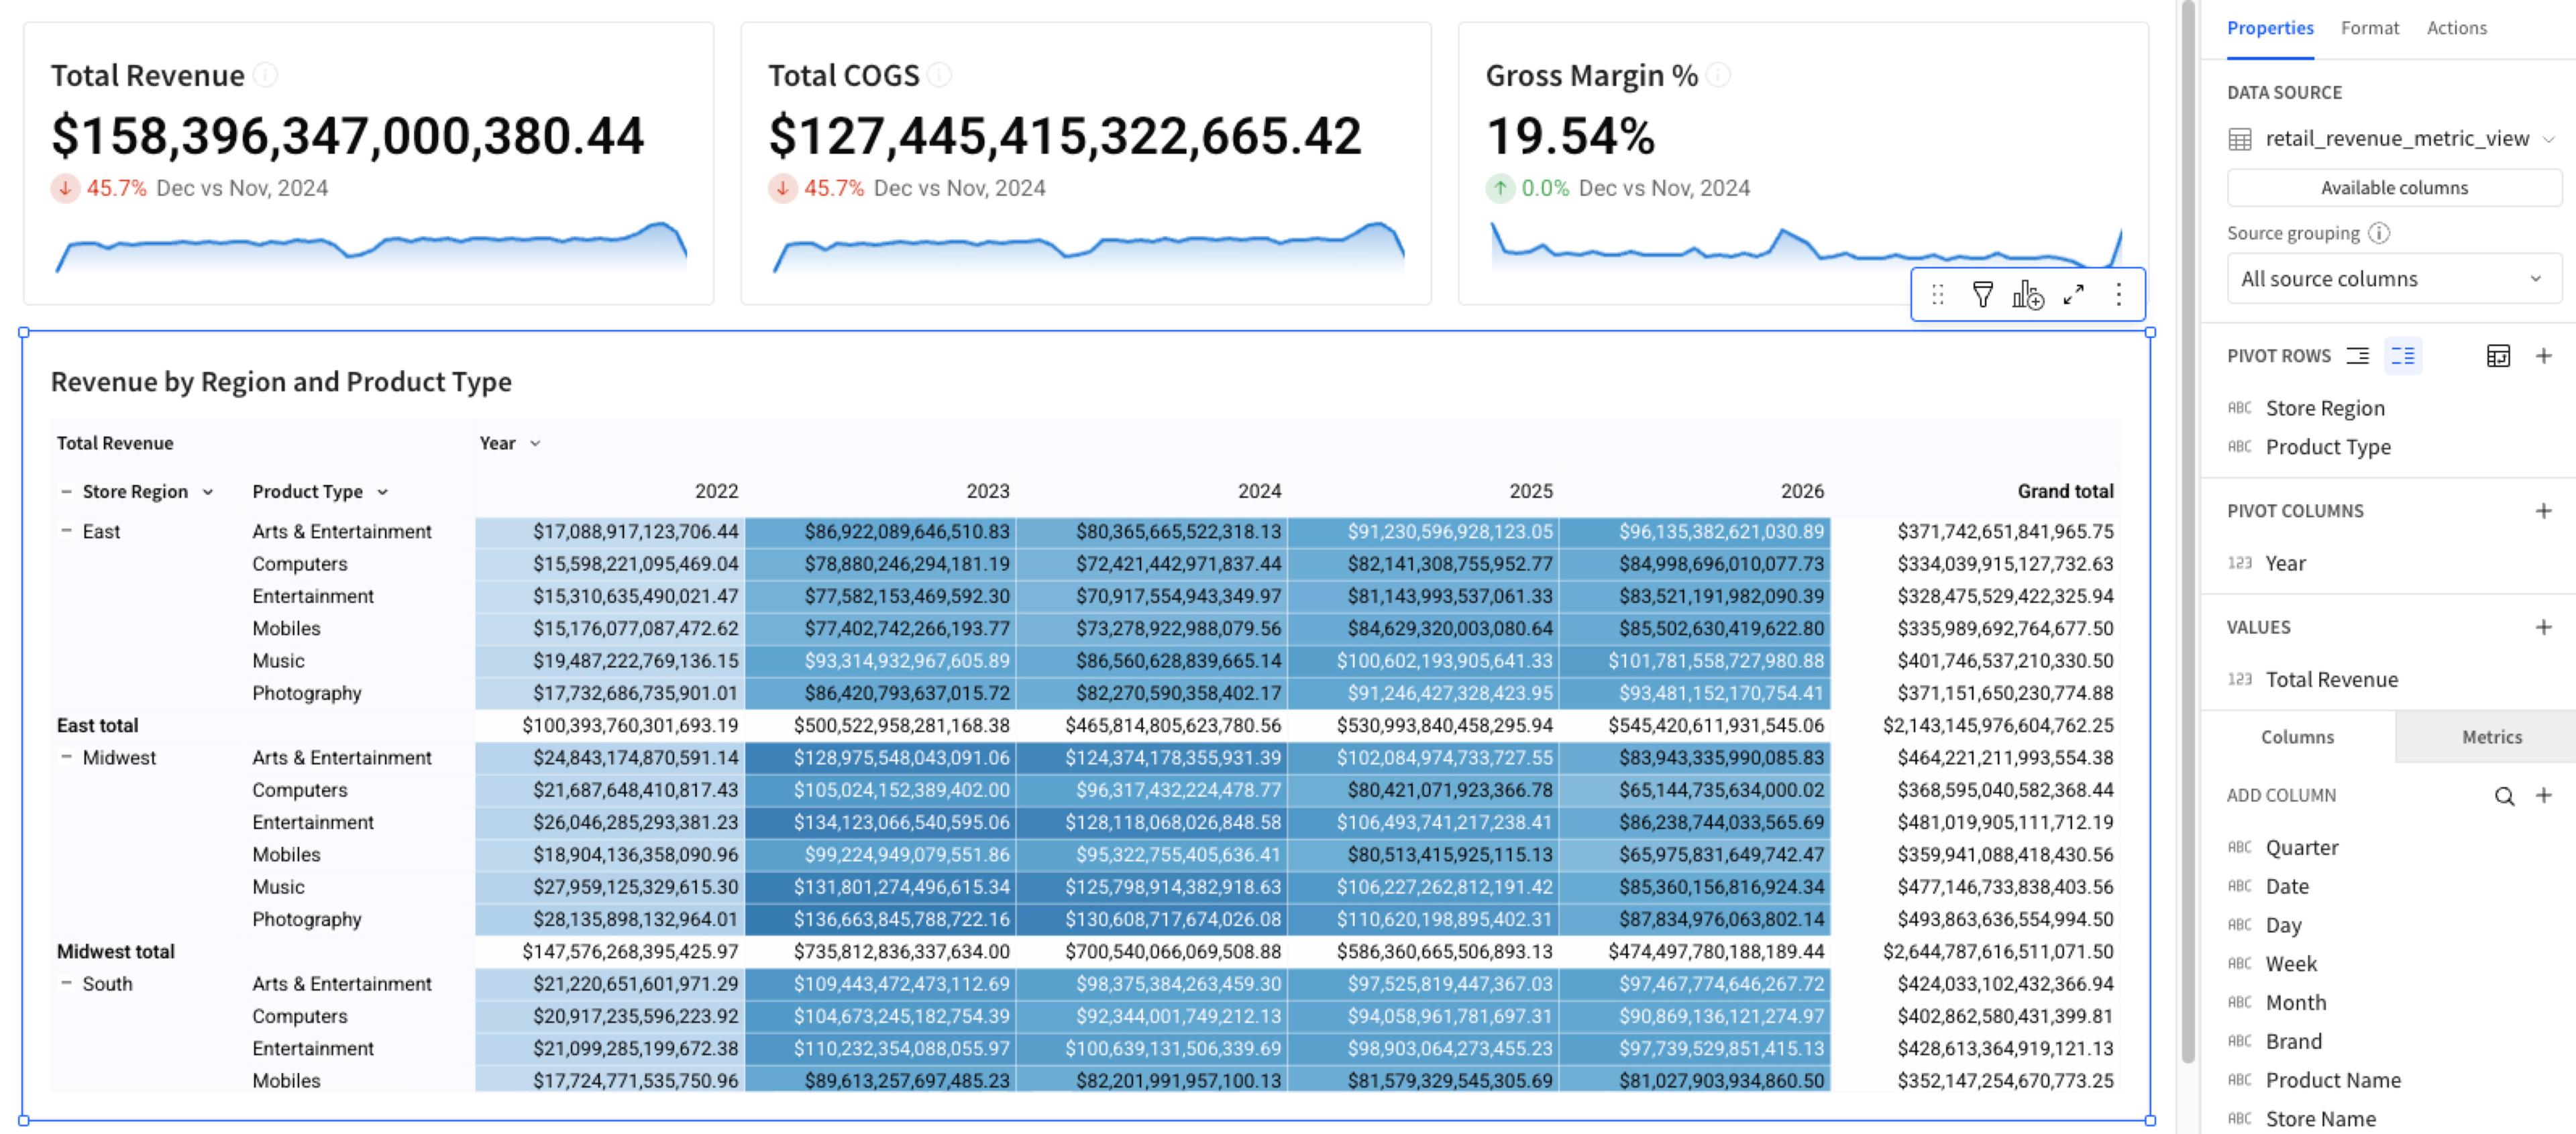Click the create child chart icon
The image size is (2576, 1134).
tap(2028, 295)
